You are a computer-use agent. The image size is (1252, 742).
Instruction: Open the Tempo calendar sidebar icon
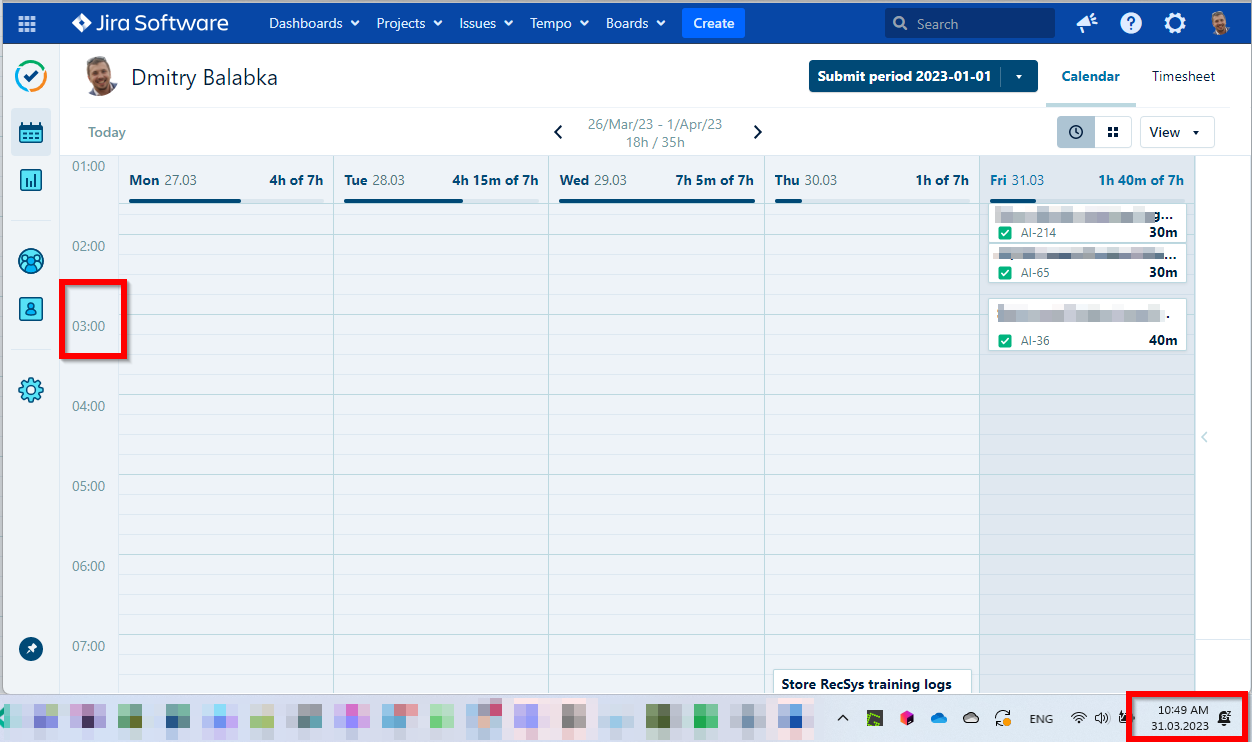[x=31, y=132]
